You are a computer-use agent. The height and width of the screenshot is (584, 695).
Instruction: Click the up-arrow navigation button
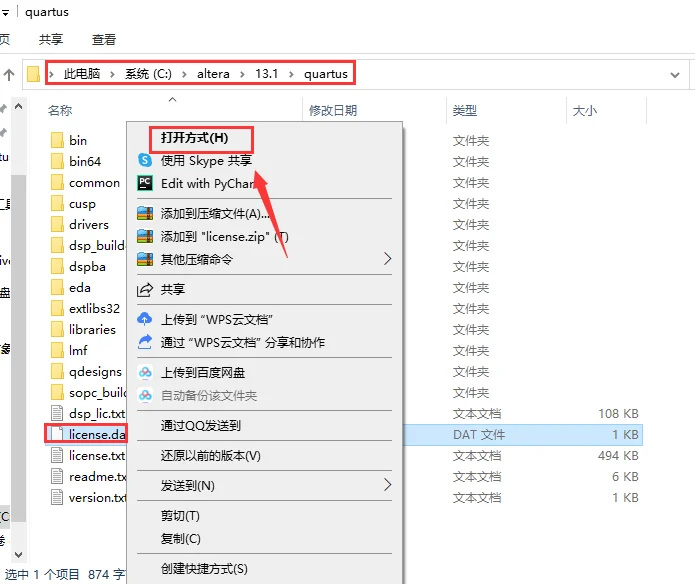tap(9, 74)
